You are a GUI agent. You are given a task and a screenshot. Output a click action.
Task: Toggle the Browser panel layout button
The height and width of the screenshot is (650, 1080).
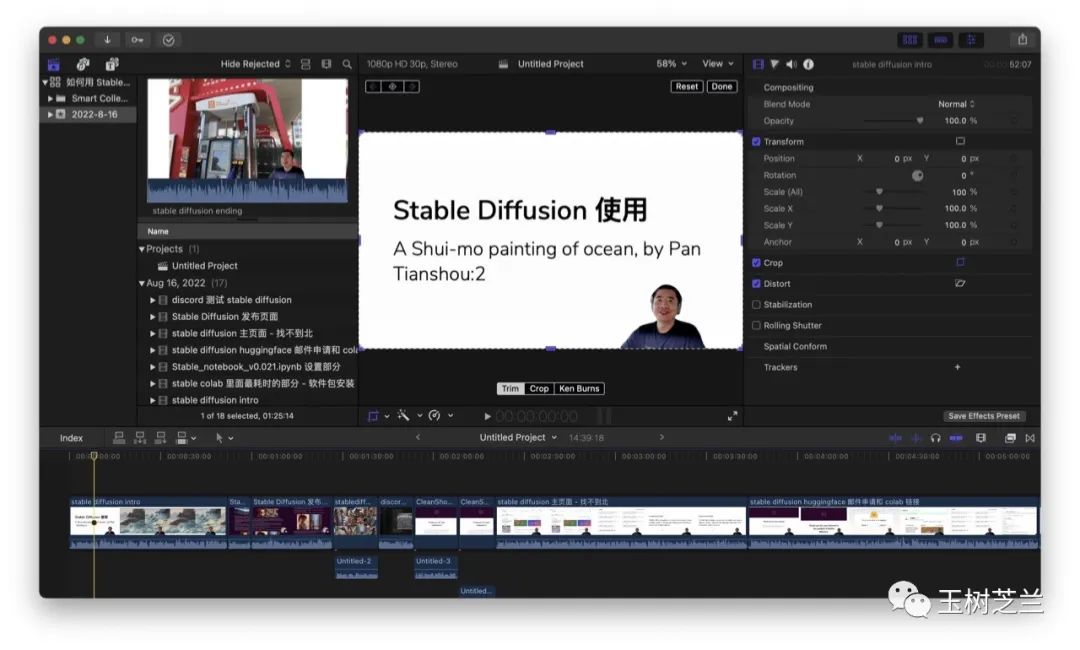[x=910, y=40]
